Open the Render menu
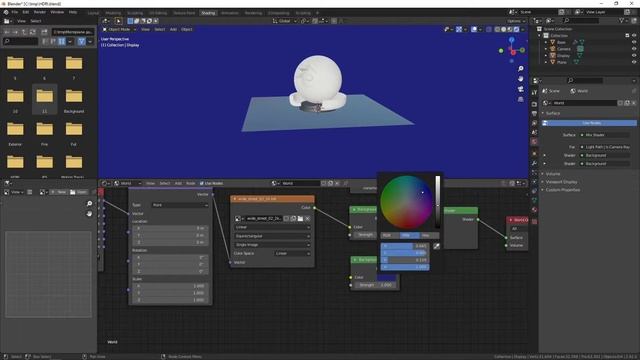Image resolution: width=640 pixels, height=360 pixels. point(40,12)
